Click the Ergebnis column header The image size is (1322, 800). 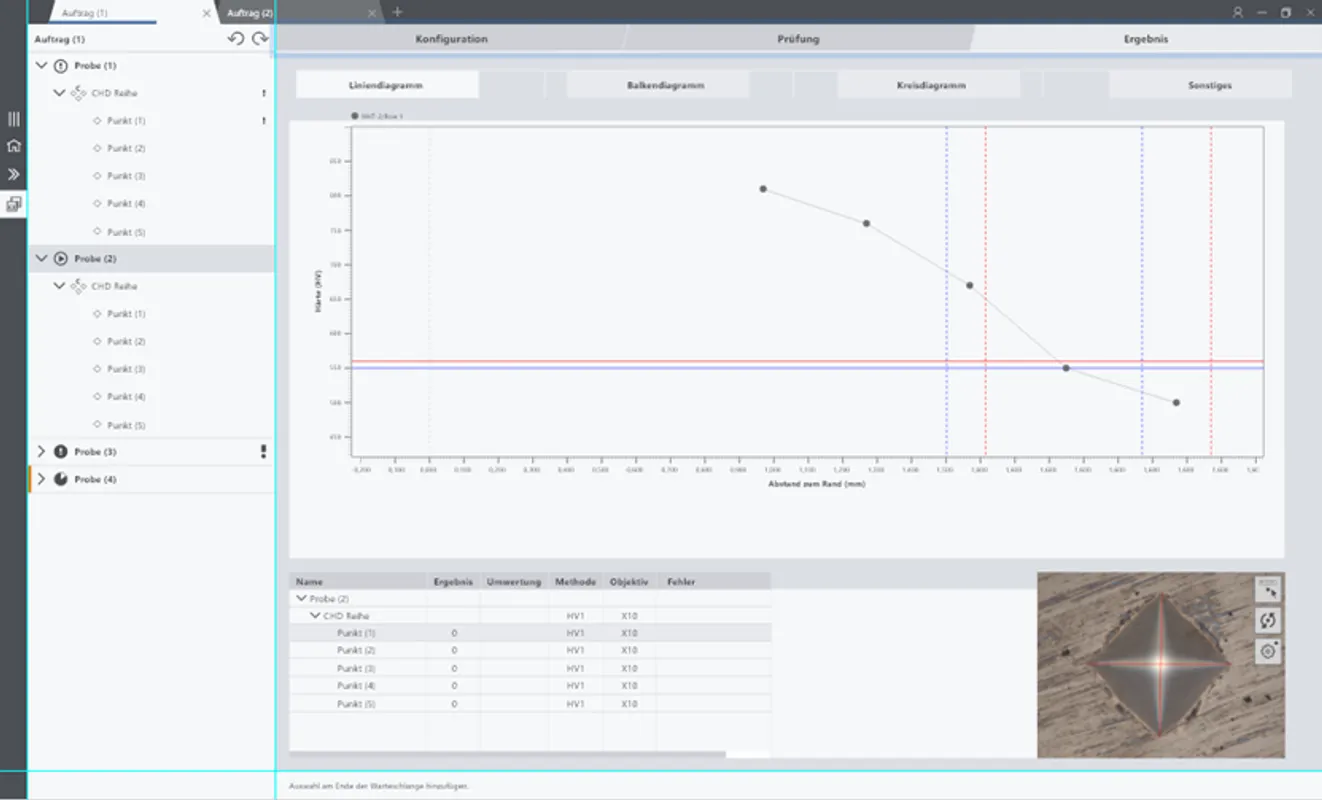click(453, 581)
